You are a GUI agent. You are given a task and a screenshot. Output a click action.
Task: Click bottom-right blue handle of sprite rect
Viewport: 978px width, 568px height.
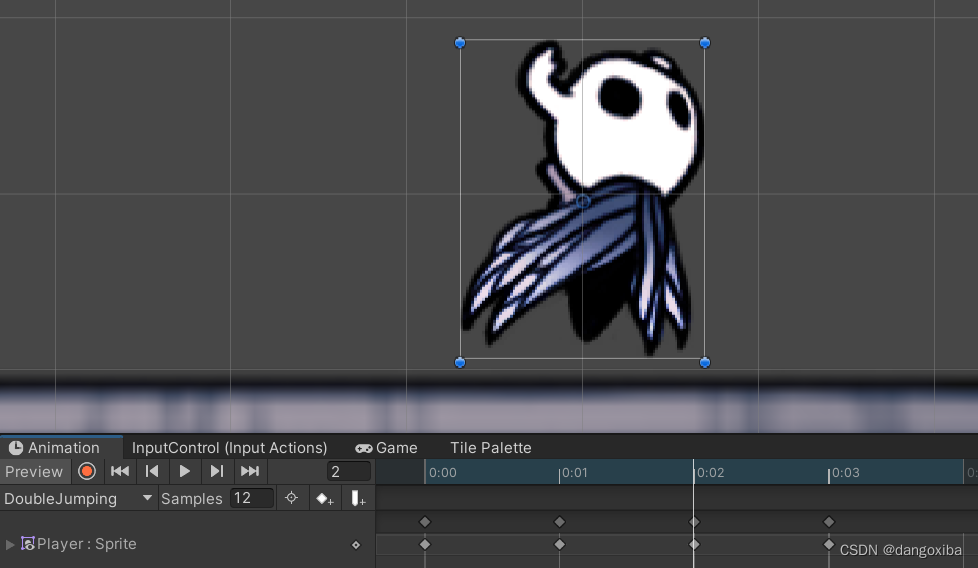pyautogui.click(x=705, y=362)
